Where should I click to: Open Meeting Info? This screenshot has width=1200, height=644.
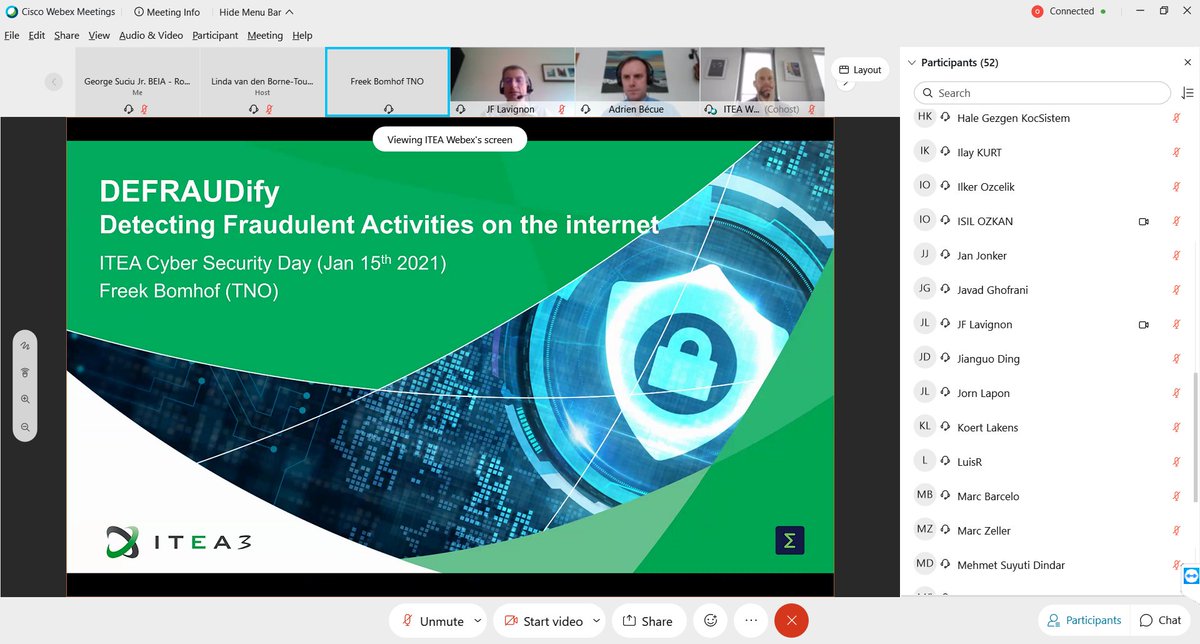click(x=167, y=12)
